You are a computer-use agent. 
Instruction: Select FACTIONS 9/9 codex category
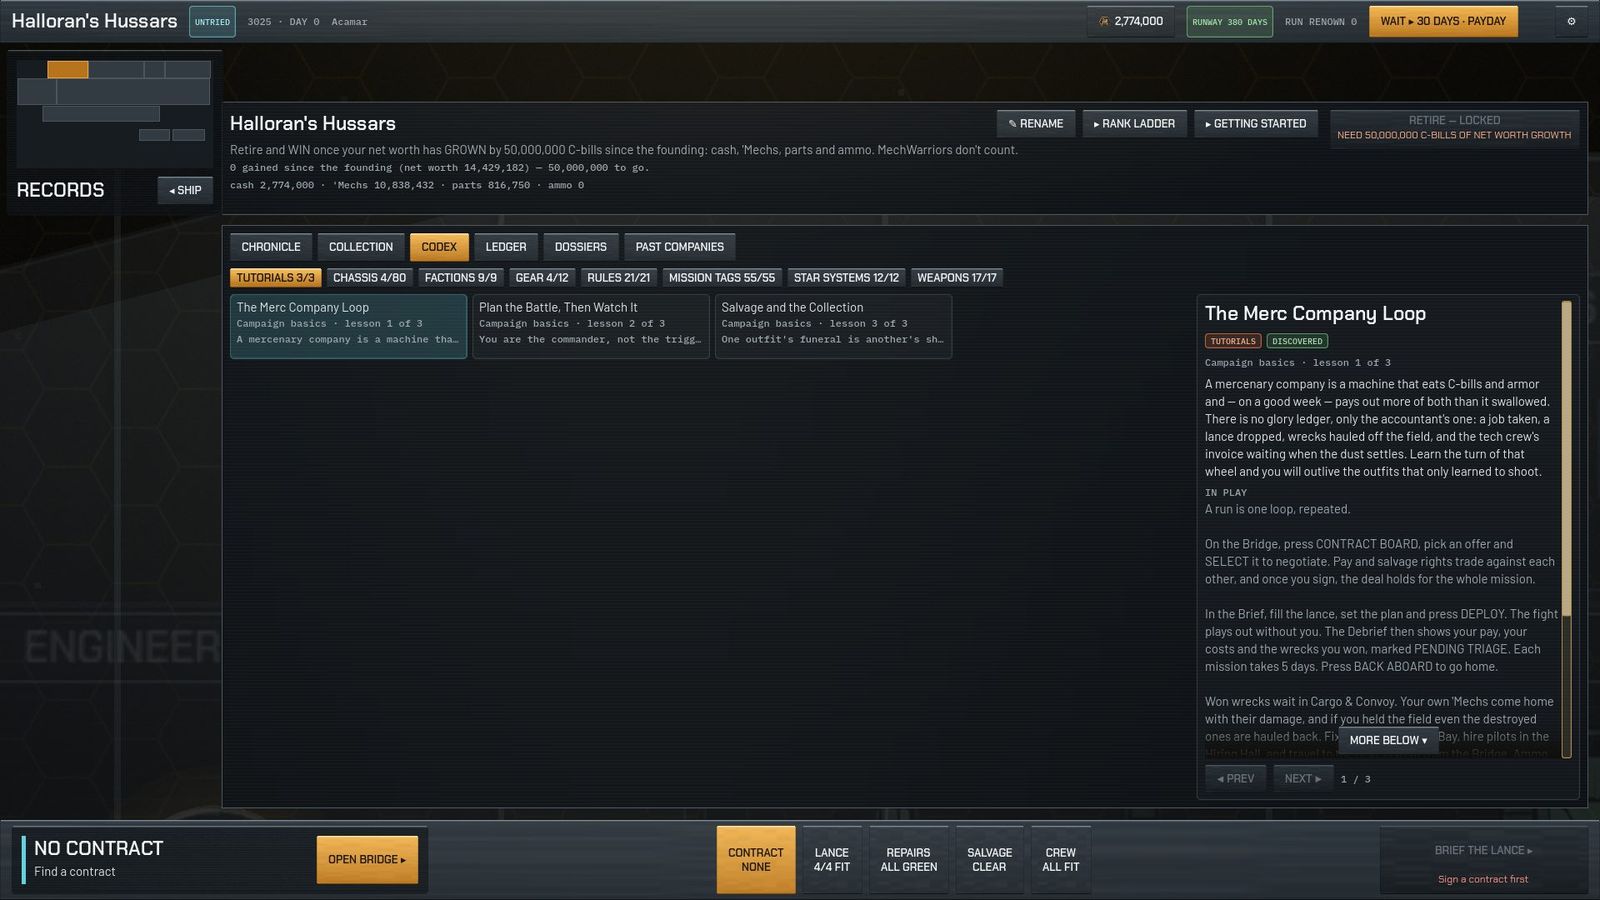[461, 278]
